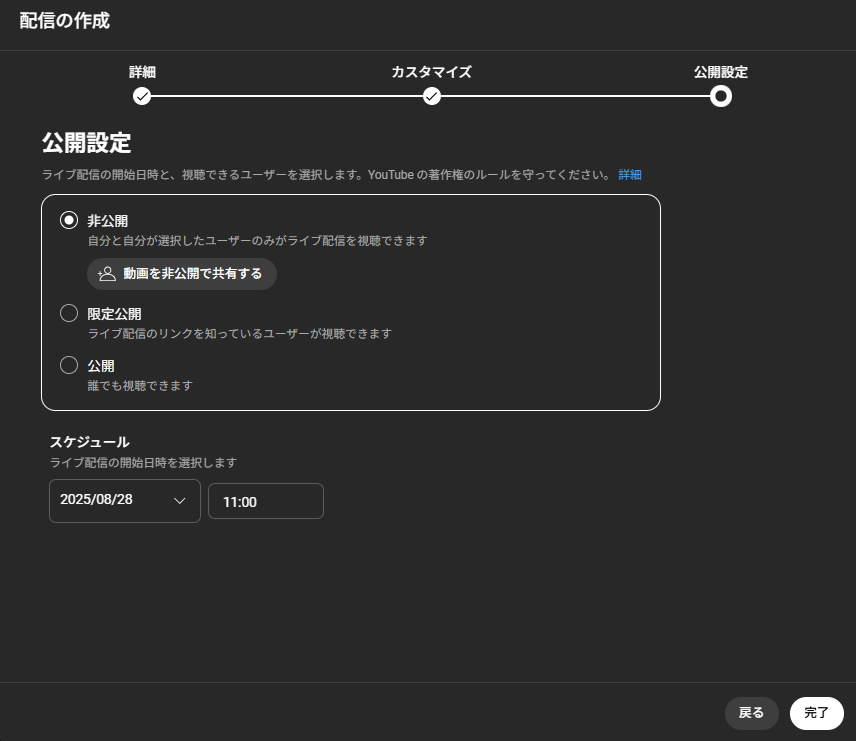Click the 戻る button
The width and height of the screenshot is (856, 741).
click(751, 713)
